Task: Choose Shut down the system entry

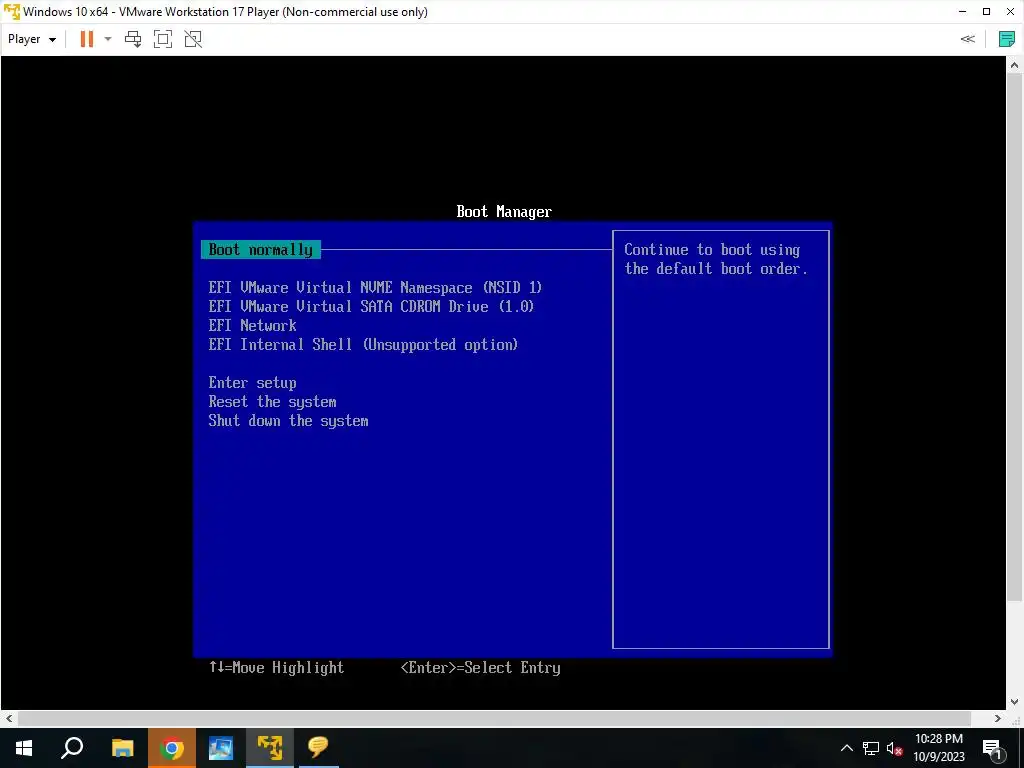Action: pos(288,421)
